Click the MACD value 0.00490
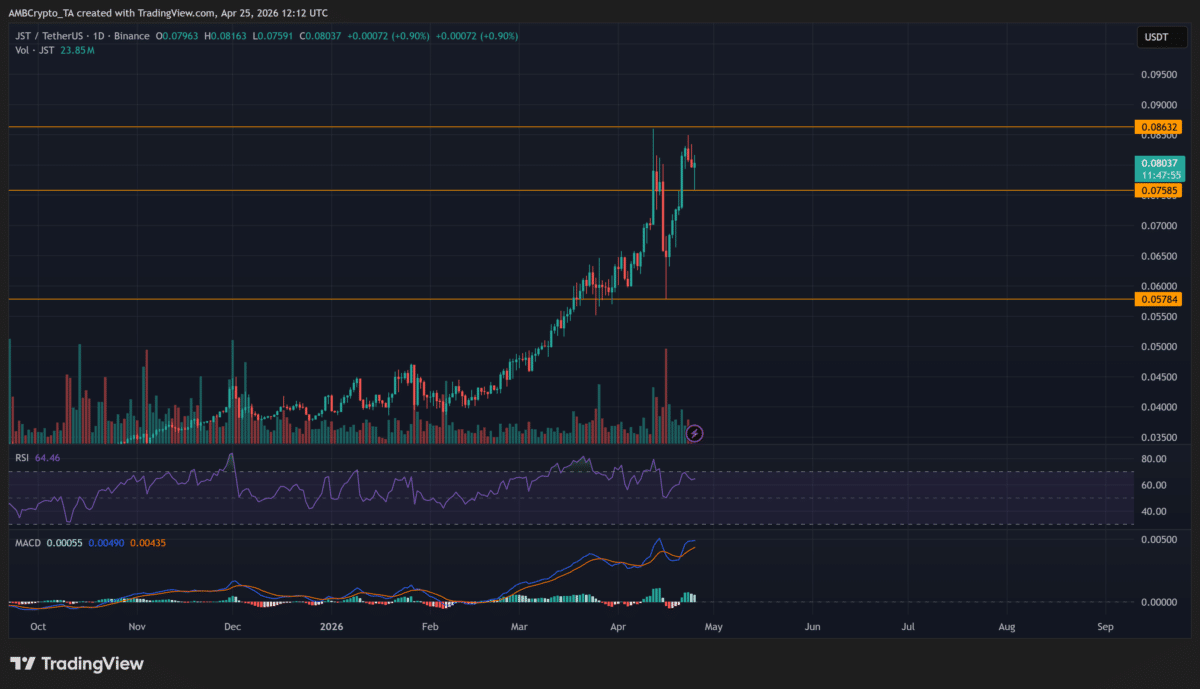 [x=105, y=543]
